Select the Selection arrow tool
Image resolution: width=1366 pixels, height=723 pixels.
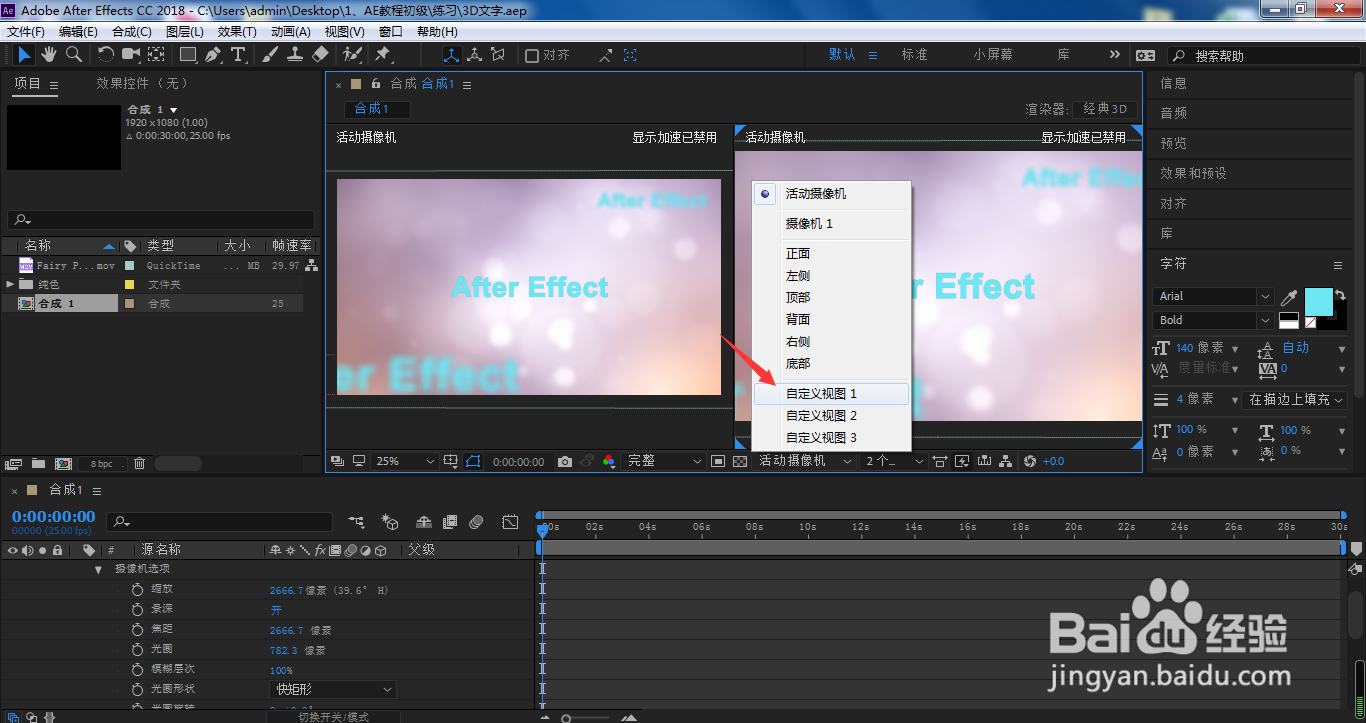[24, 54]
